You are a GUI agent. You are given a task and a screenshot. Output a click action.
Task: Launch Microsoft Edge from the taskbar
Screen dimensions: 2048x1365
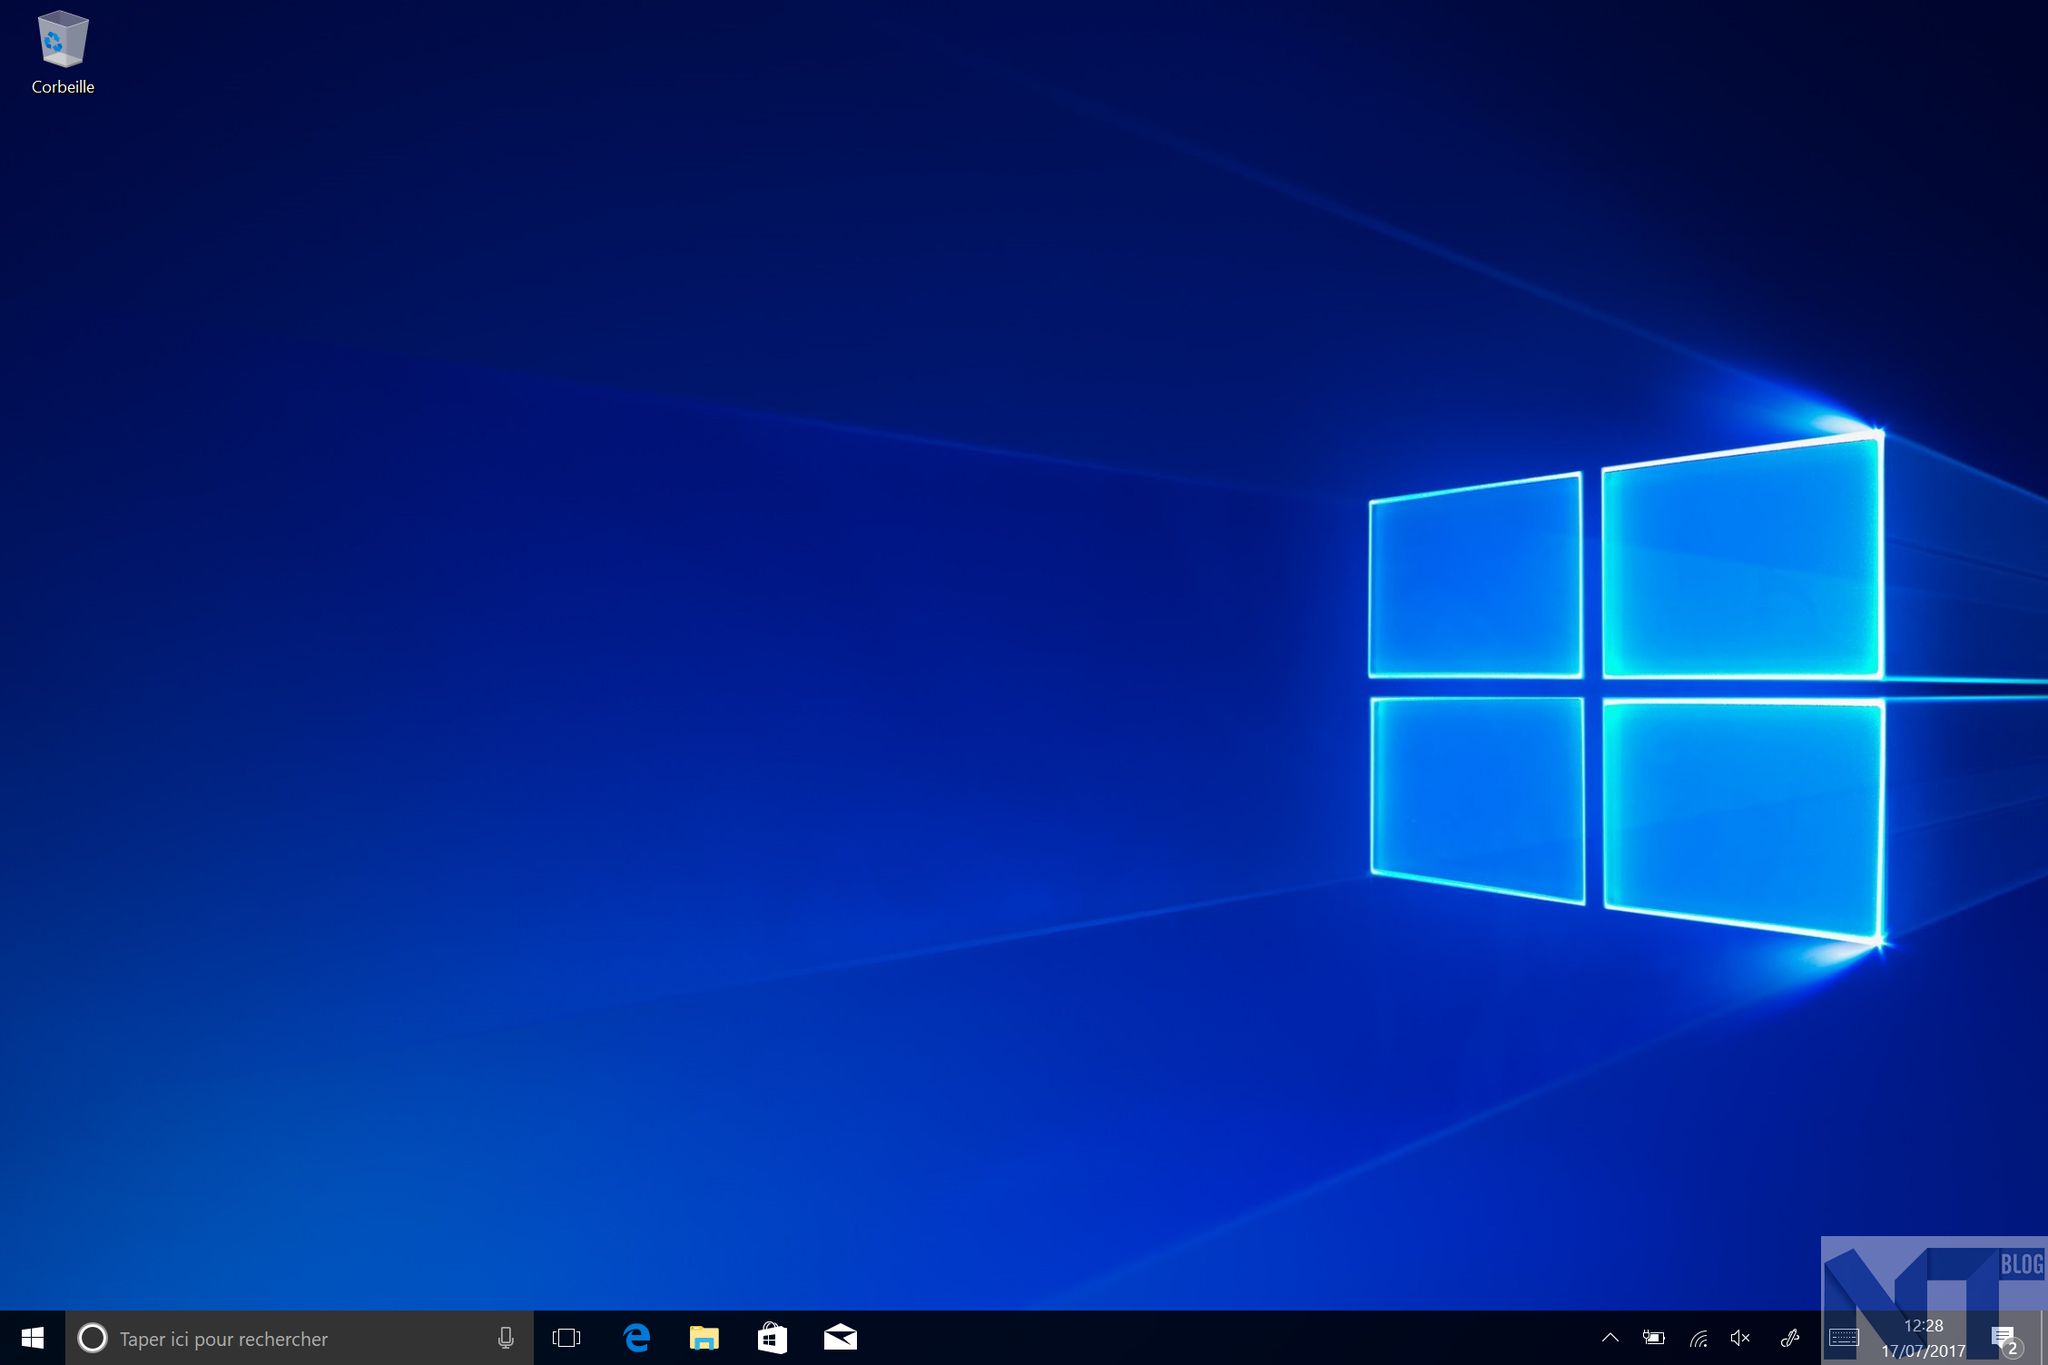coord(636,1338)
